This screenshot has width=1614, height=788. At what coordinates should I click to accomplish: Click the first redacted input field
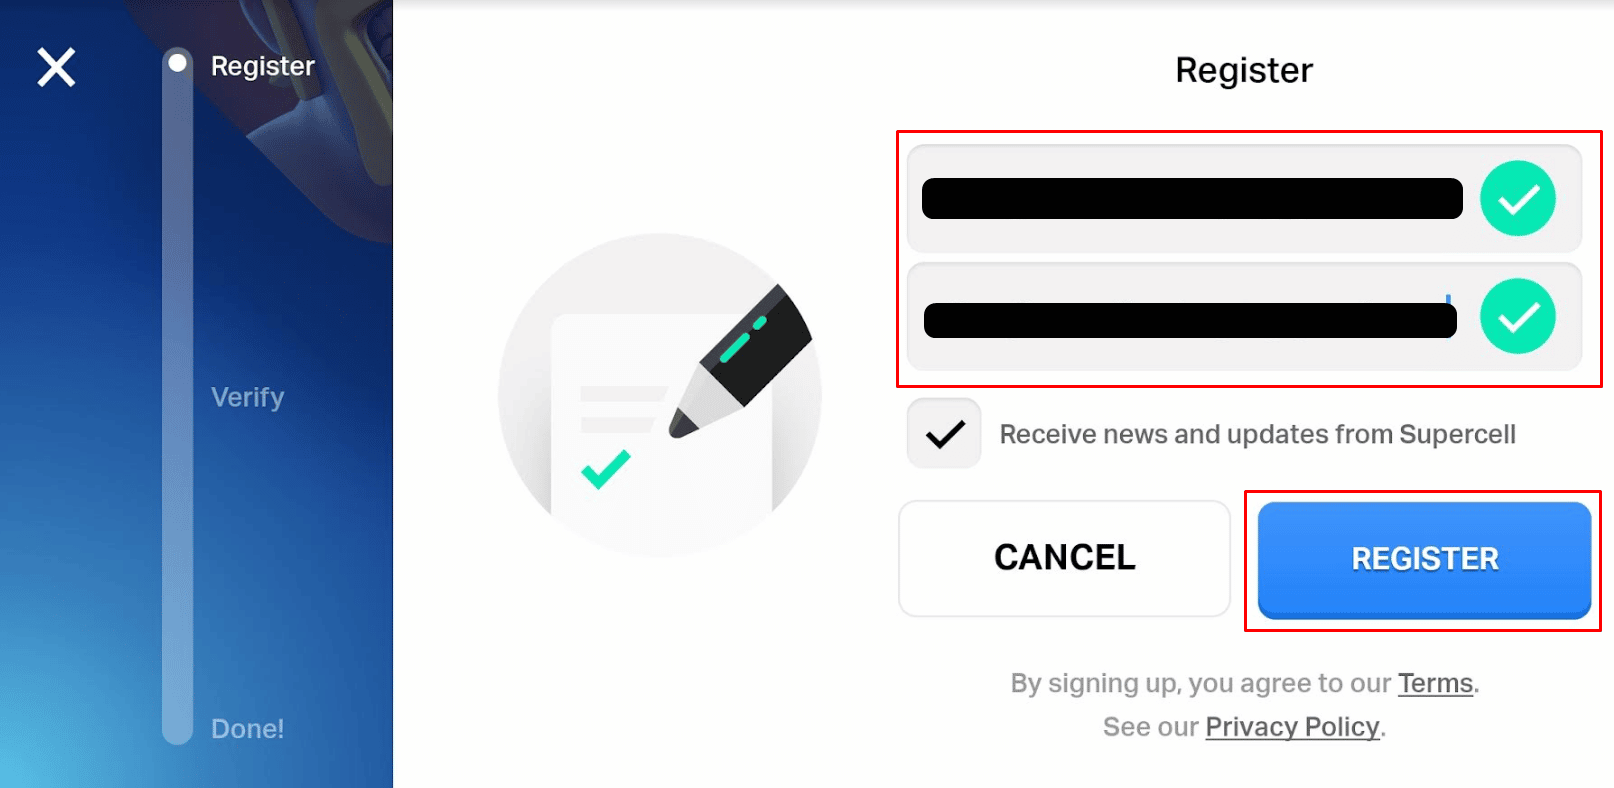1244,198
